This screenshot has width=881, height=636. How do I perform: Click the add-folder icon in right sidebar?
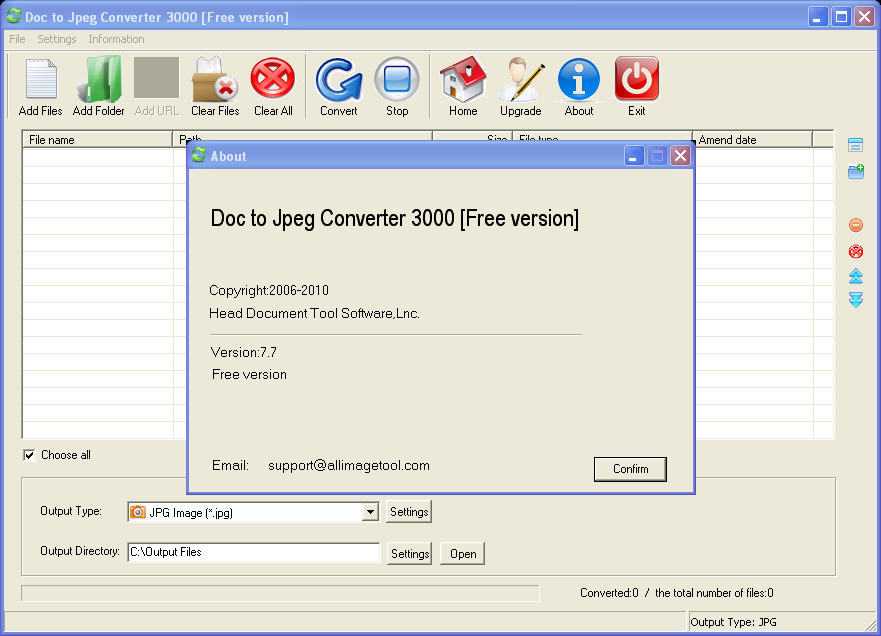pyautogui.click(x=856, y=171)
